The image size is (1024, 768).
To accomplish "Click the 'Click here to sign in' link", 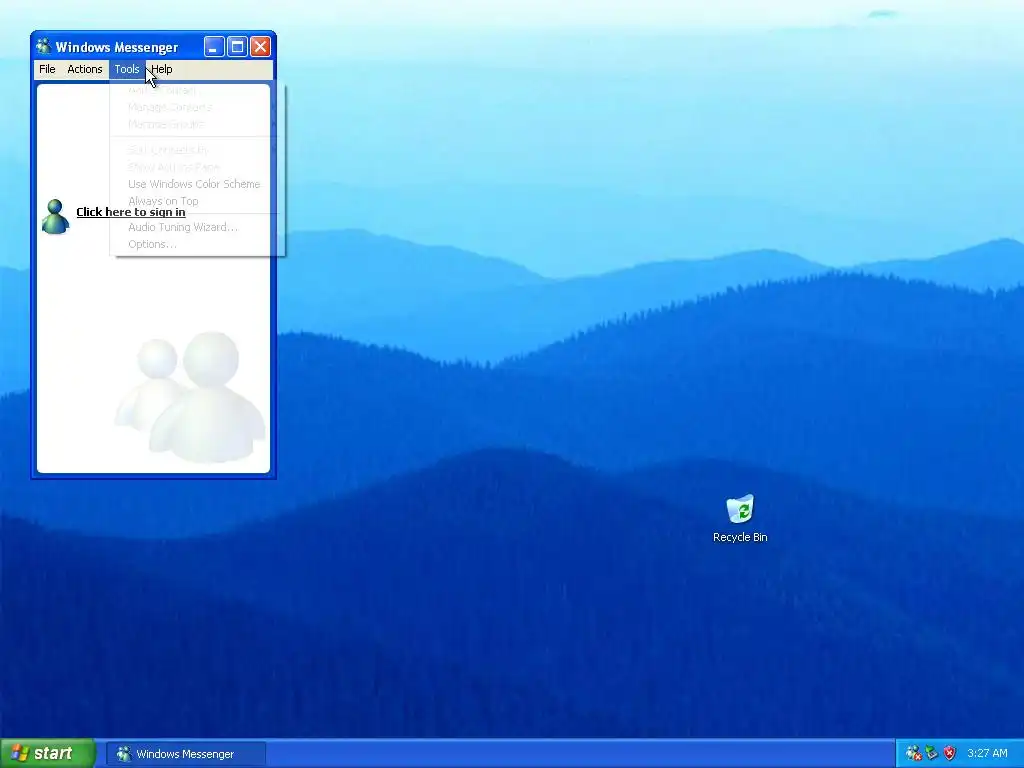I will coord(131,212).
